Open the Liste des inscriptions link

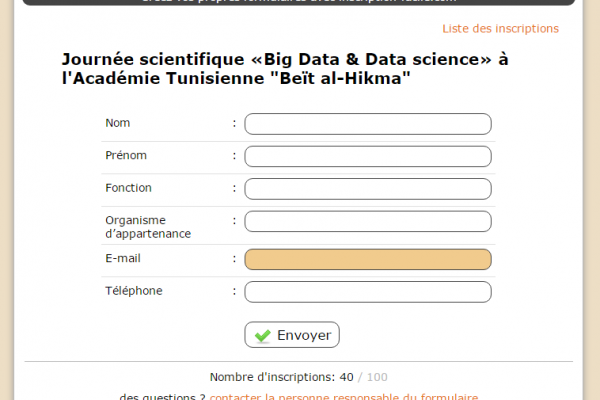501,29
